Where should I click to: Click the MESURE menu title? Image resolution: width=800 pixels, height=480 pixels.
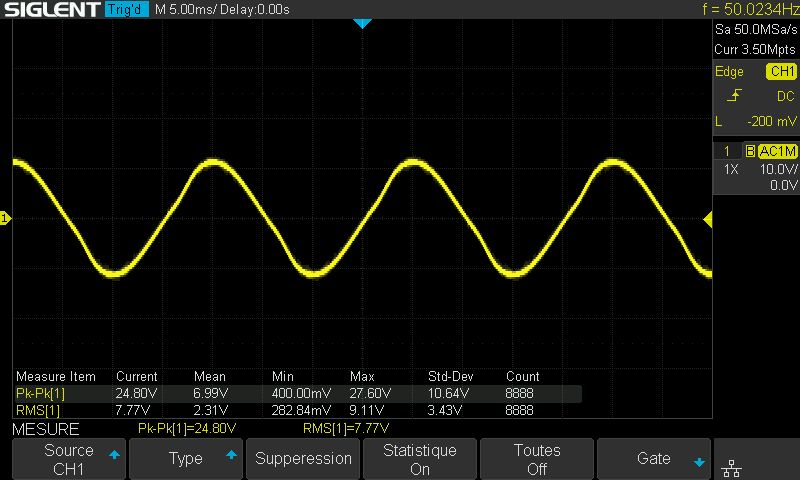(46, 429)
